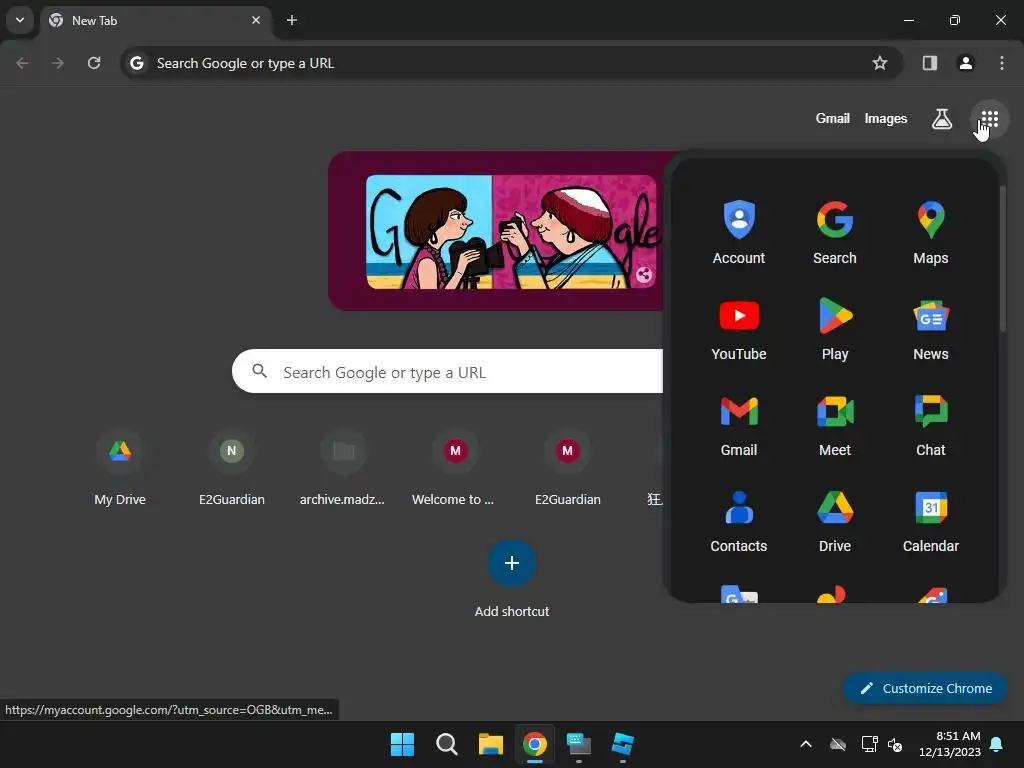Open Gmail icon in apps grid
1024x768 pixels.
click(x=739, y=424)
